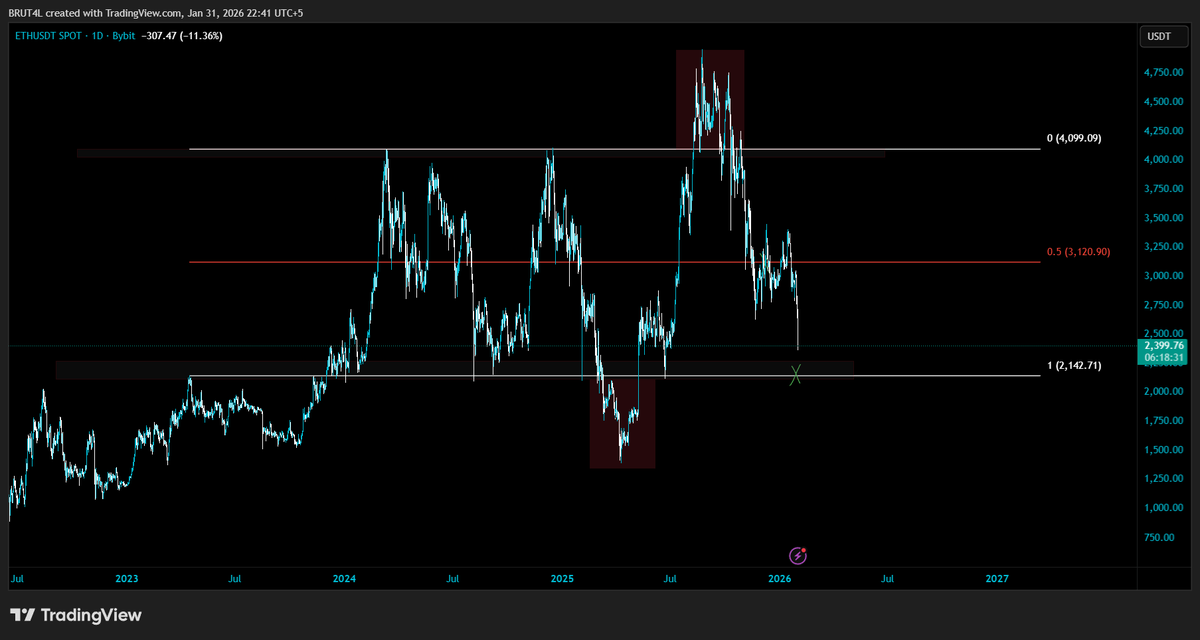Click the 1D interval label
Image resolution: width=1200 pixels, height=640 pixels.
[x=97, y=36]
